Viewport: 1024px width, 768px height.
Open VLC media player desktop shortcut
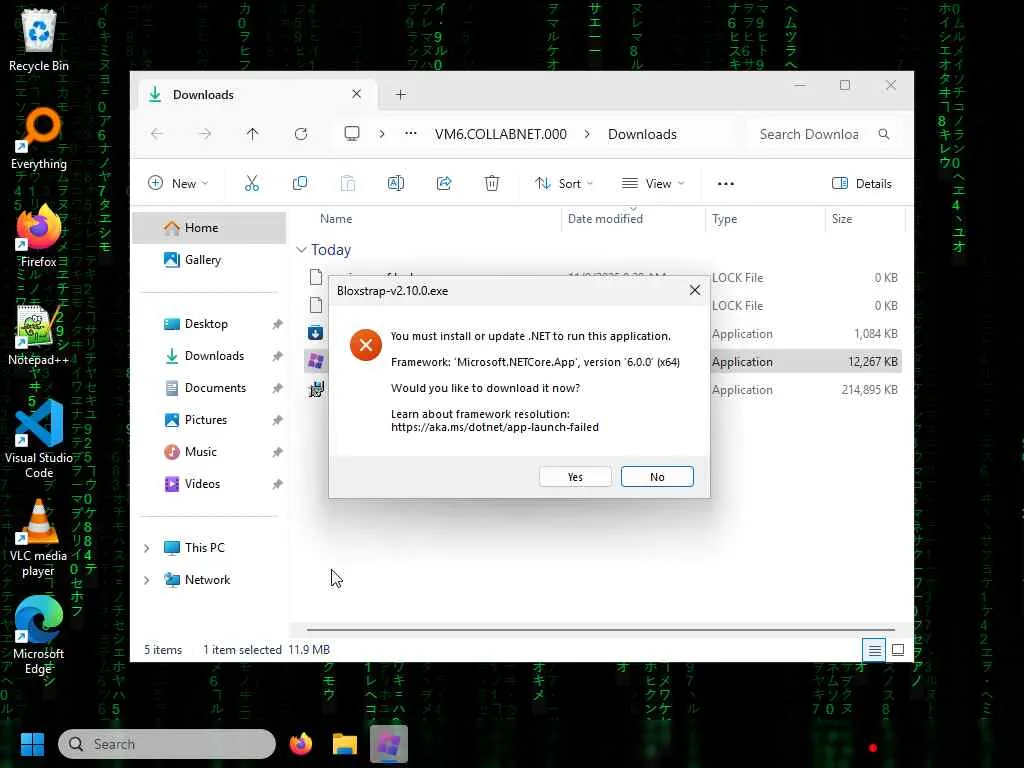click(x=39, y=537)
